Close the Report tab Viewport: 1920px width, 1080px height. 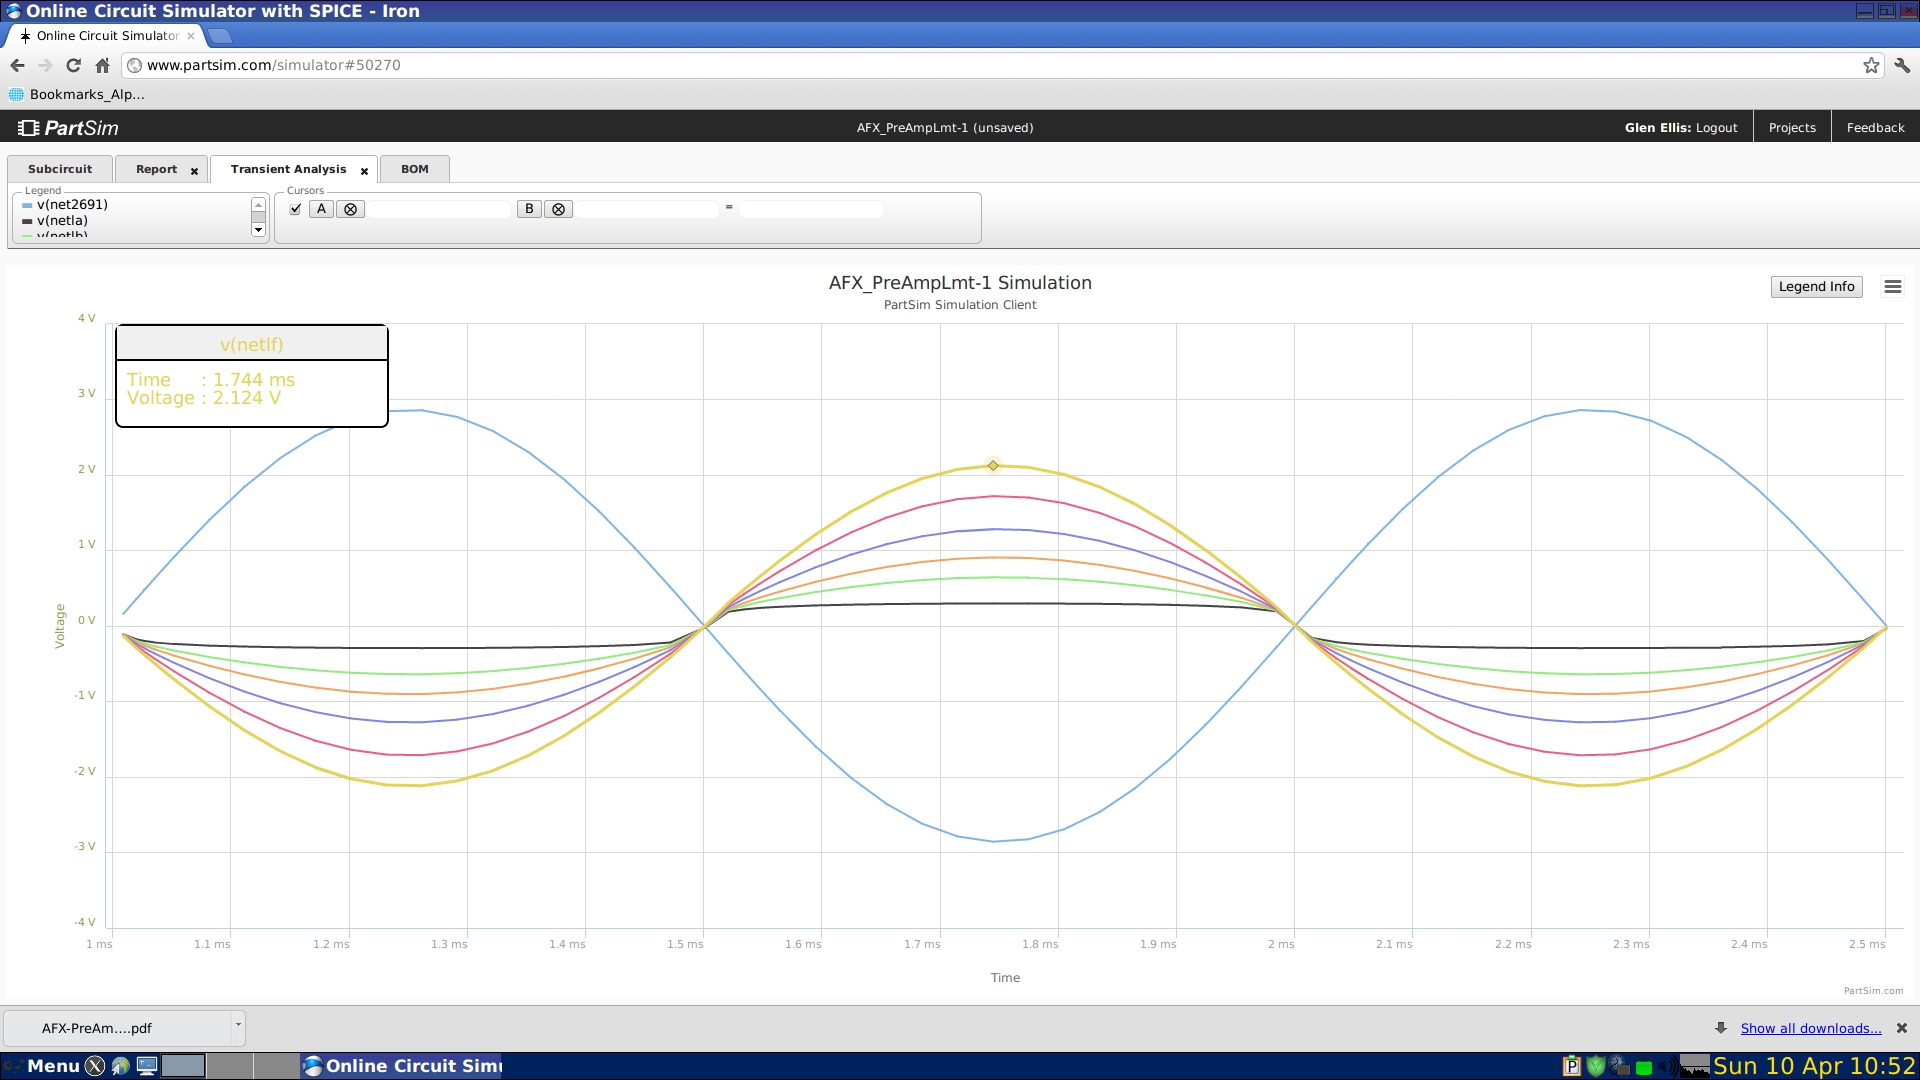pos(194,171)
